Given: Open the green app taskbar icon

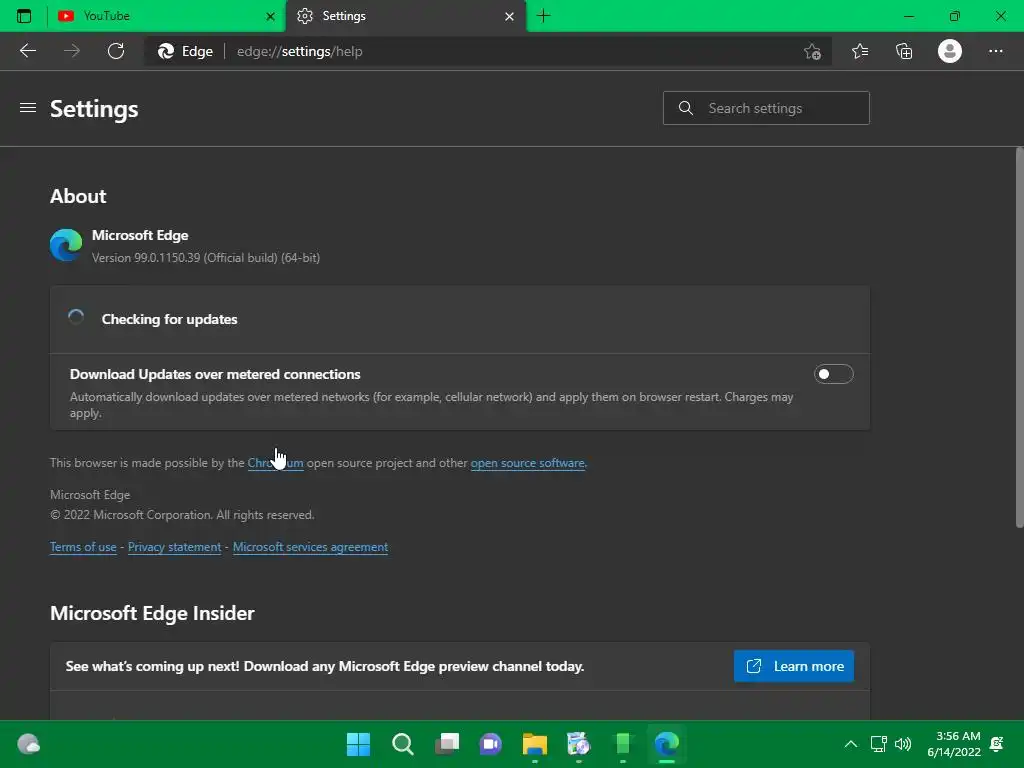Looking at the screenshot, I should (x=623, y=744).
